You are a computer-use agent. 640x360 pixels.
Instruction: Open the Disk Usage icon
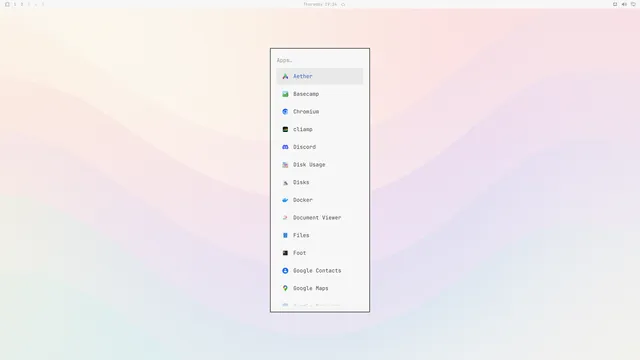click(285, 165)
